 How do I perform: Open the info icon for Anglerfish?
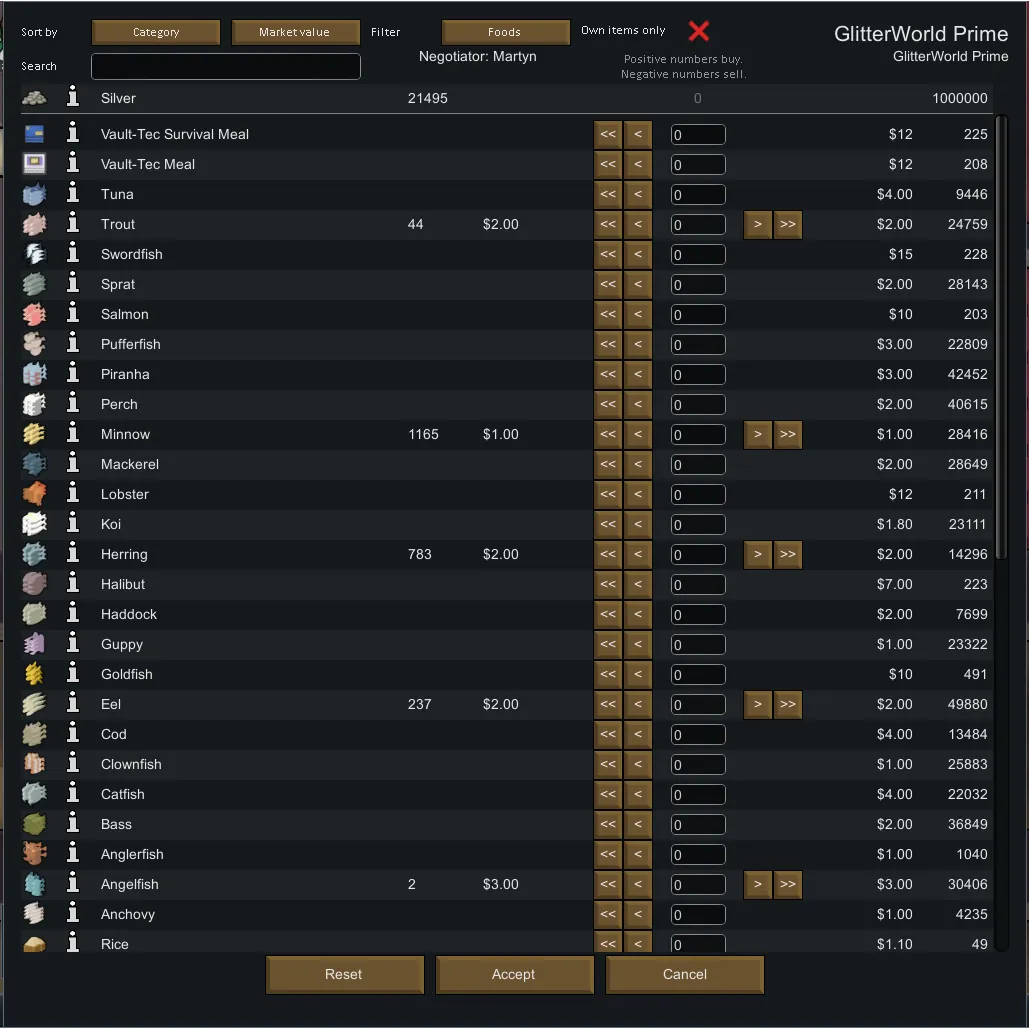[72, 854]
